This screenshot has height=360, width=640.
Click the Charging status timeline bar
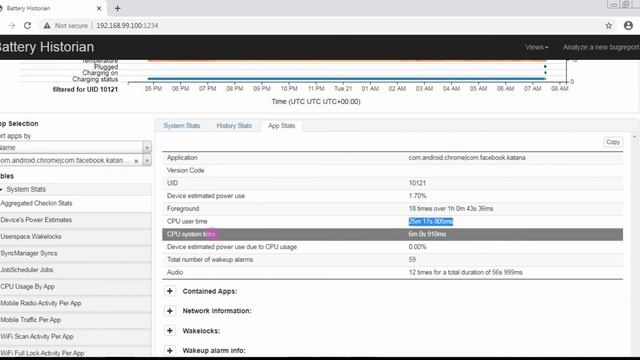point(347,78)
